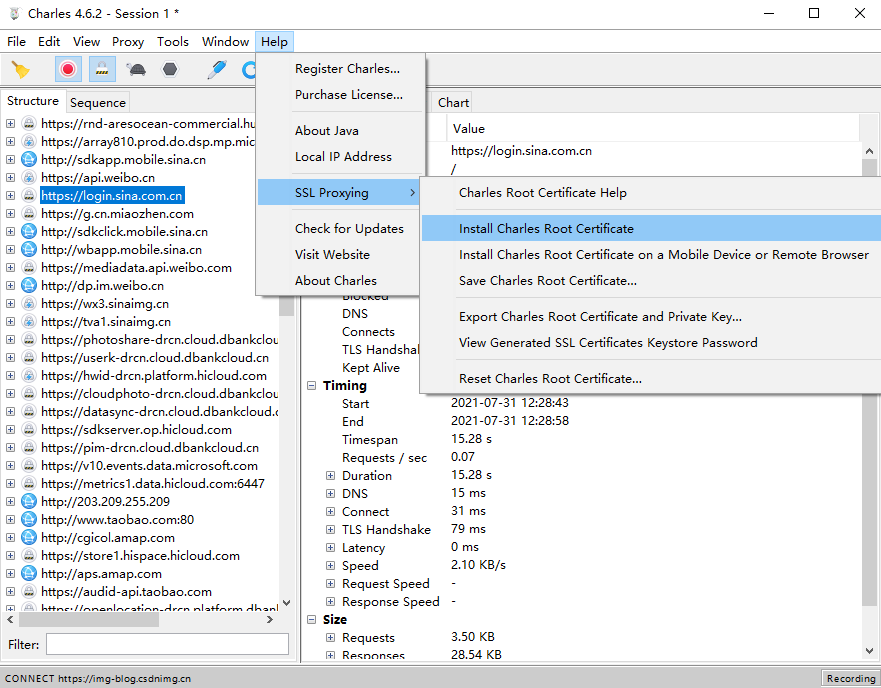Screen dimensions: 881x688
Task: Expand the Request Speed row
Action: (x=330, y=583)
